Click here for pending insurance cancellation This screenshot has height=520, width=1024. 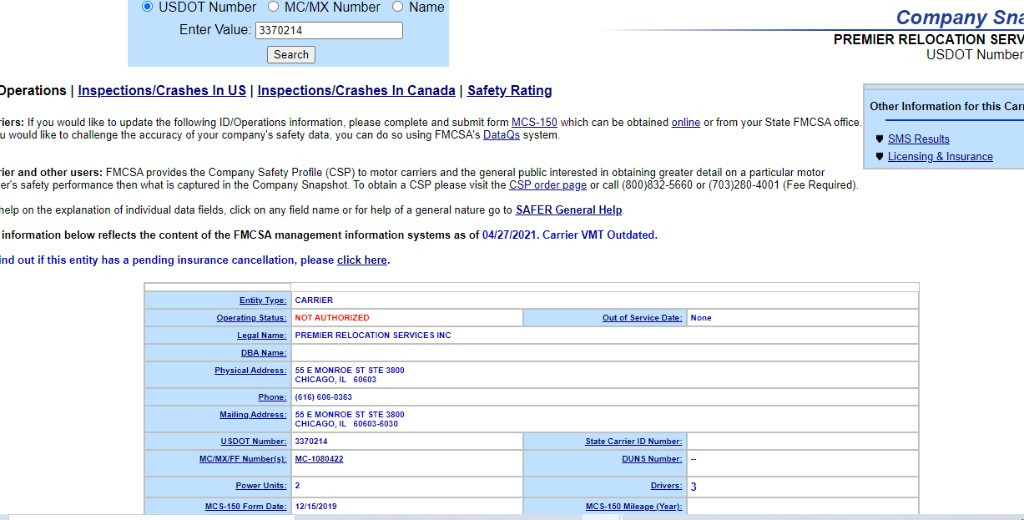361,261
